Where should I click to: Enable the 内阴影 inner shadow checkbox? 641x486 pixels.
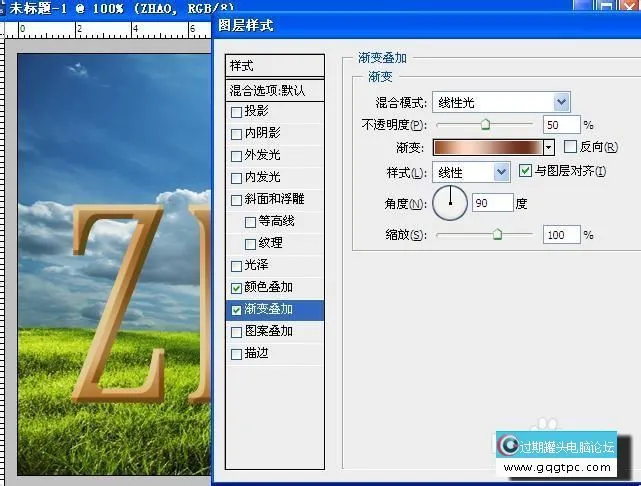pyautogui.click(x=236, y=134)
